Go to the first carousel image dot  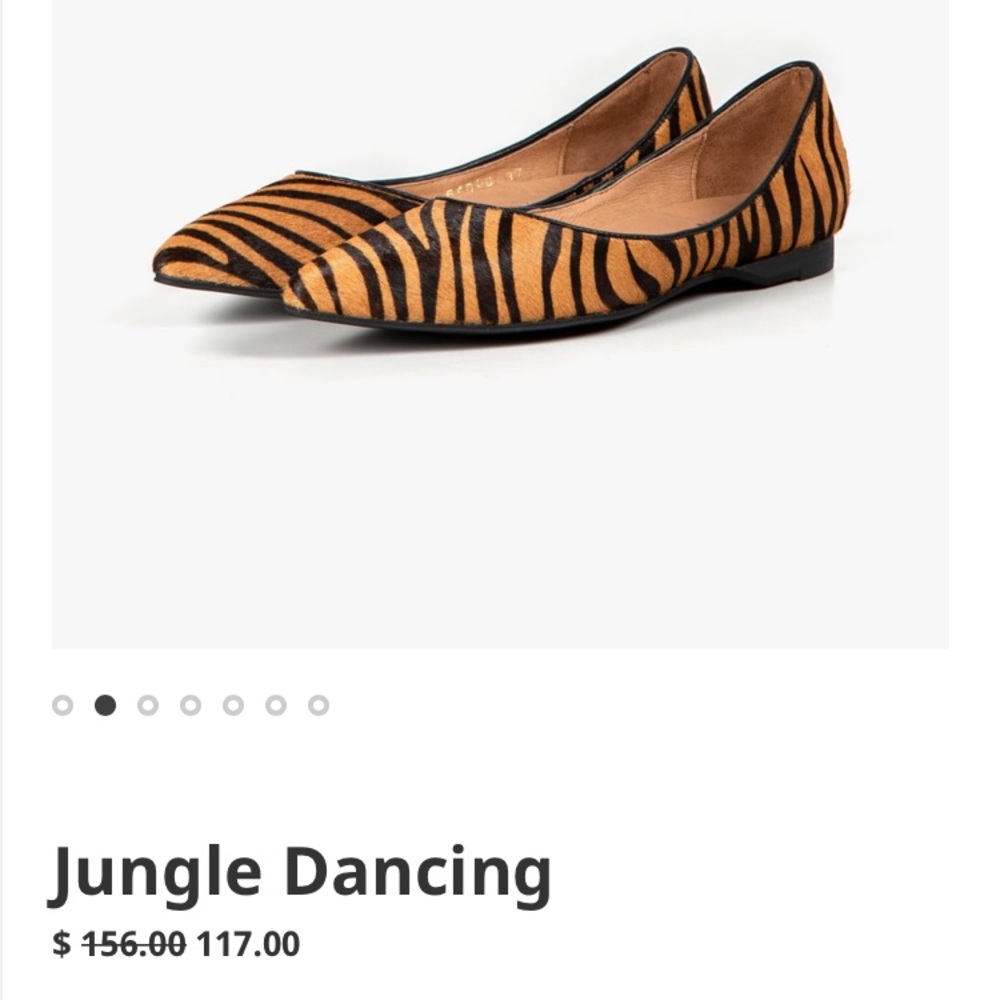(x=62, y=706)
